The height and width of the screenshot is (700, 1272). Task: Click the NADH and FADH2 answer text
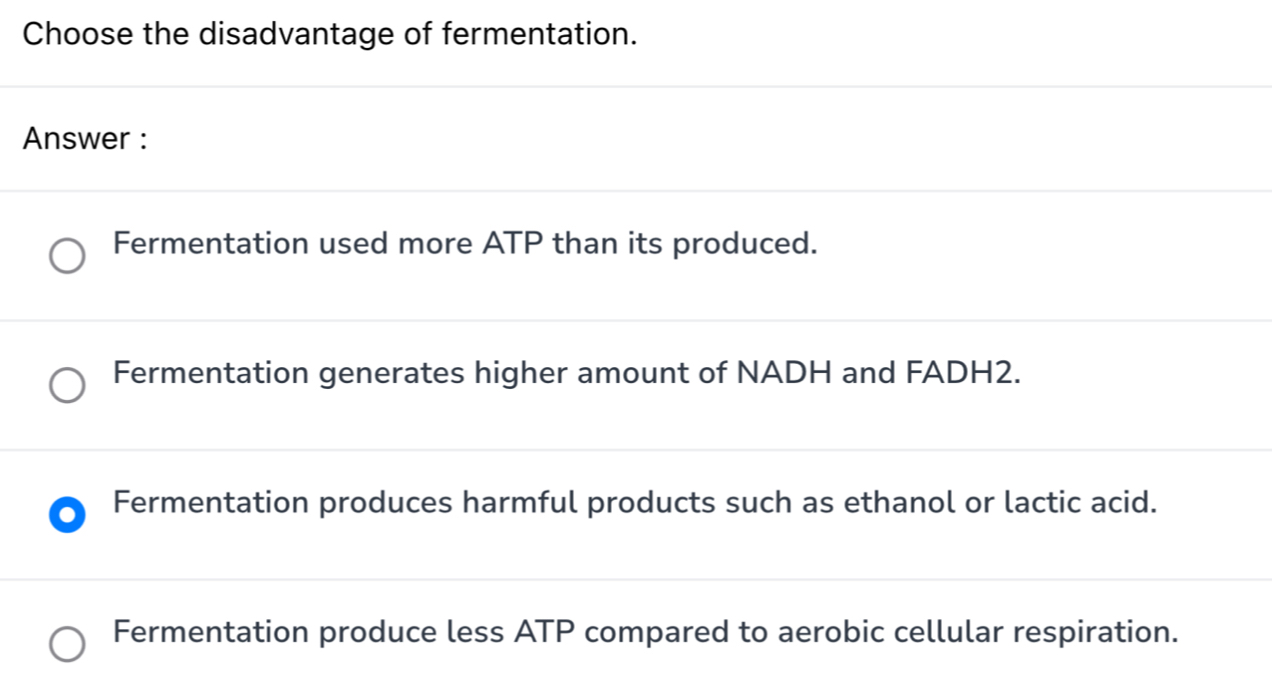pyautogui.click(x=567, y=373)
